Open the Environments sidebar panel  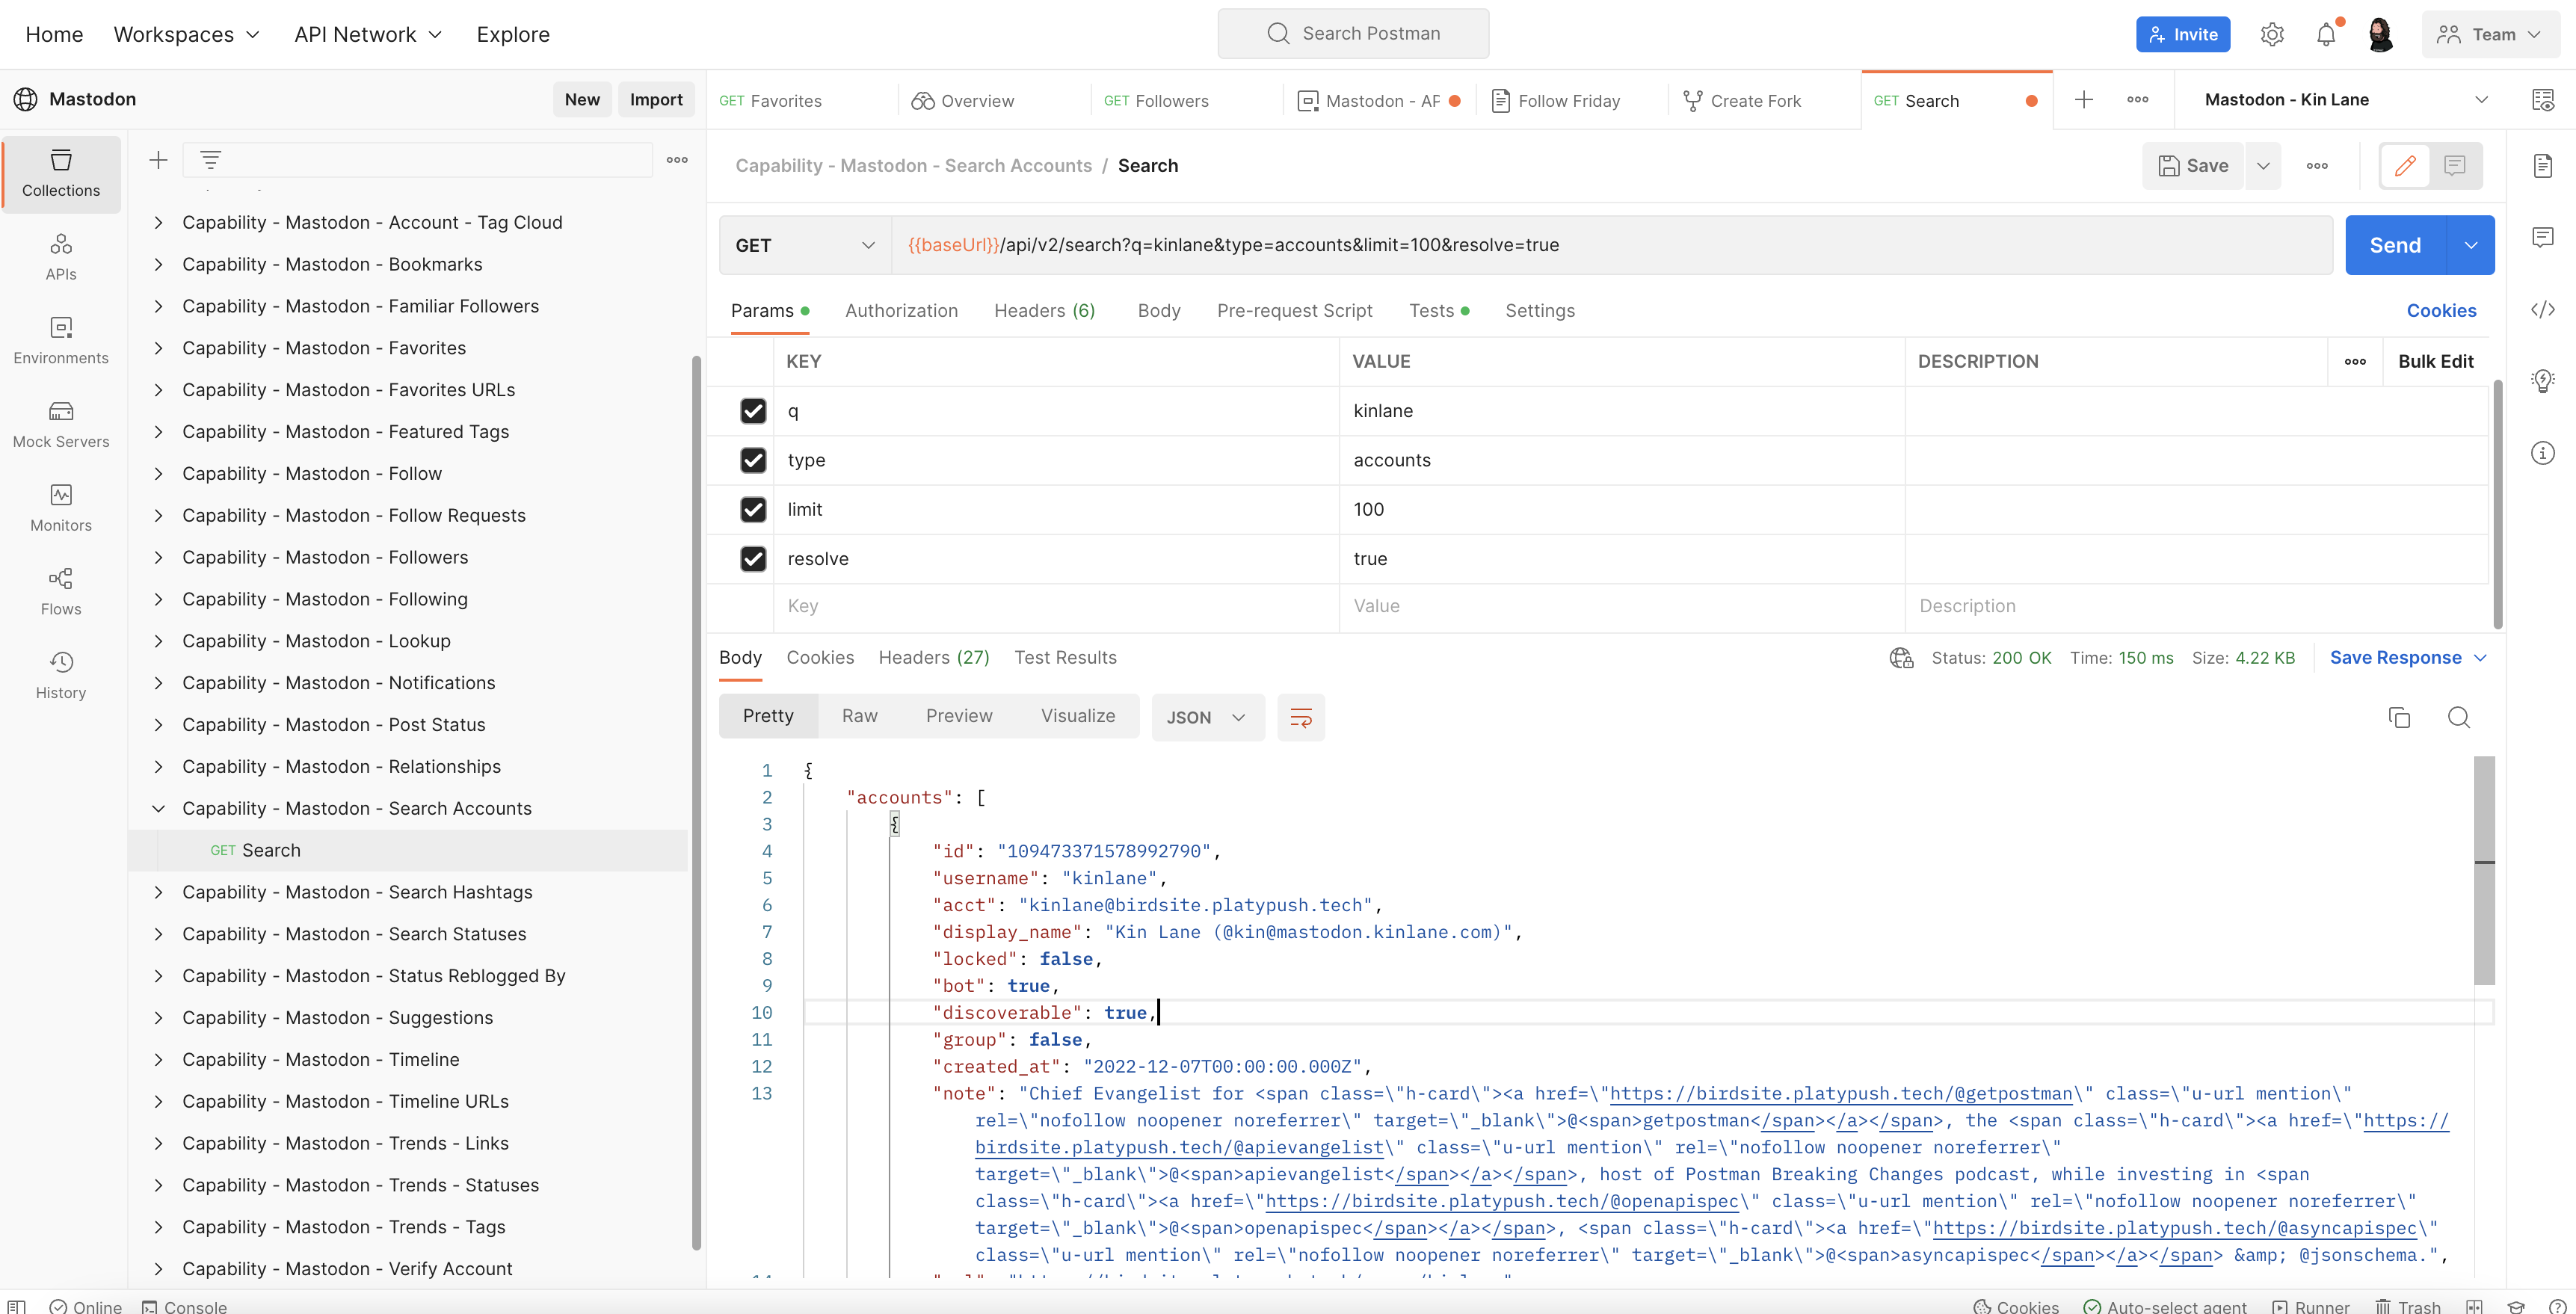61,340
